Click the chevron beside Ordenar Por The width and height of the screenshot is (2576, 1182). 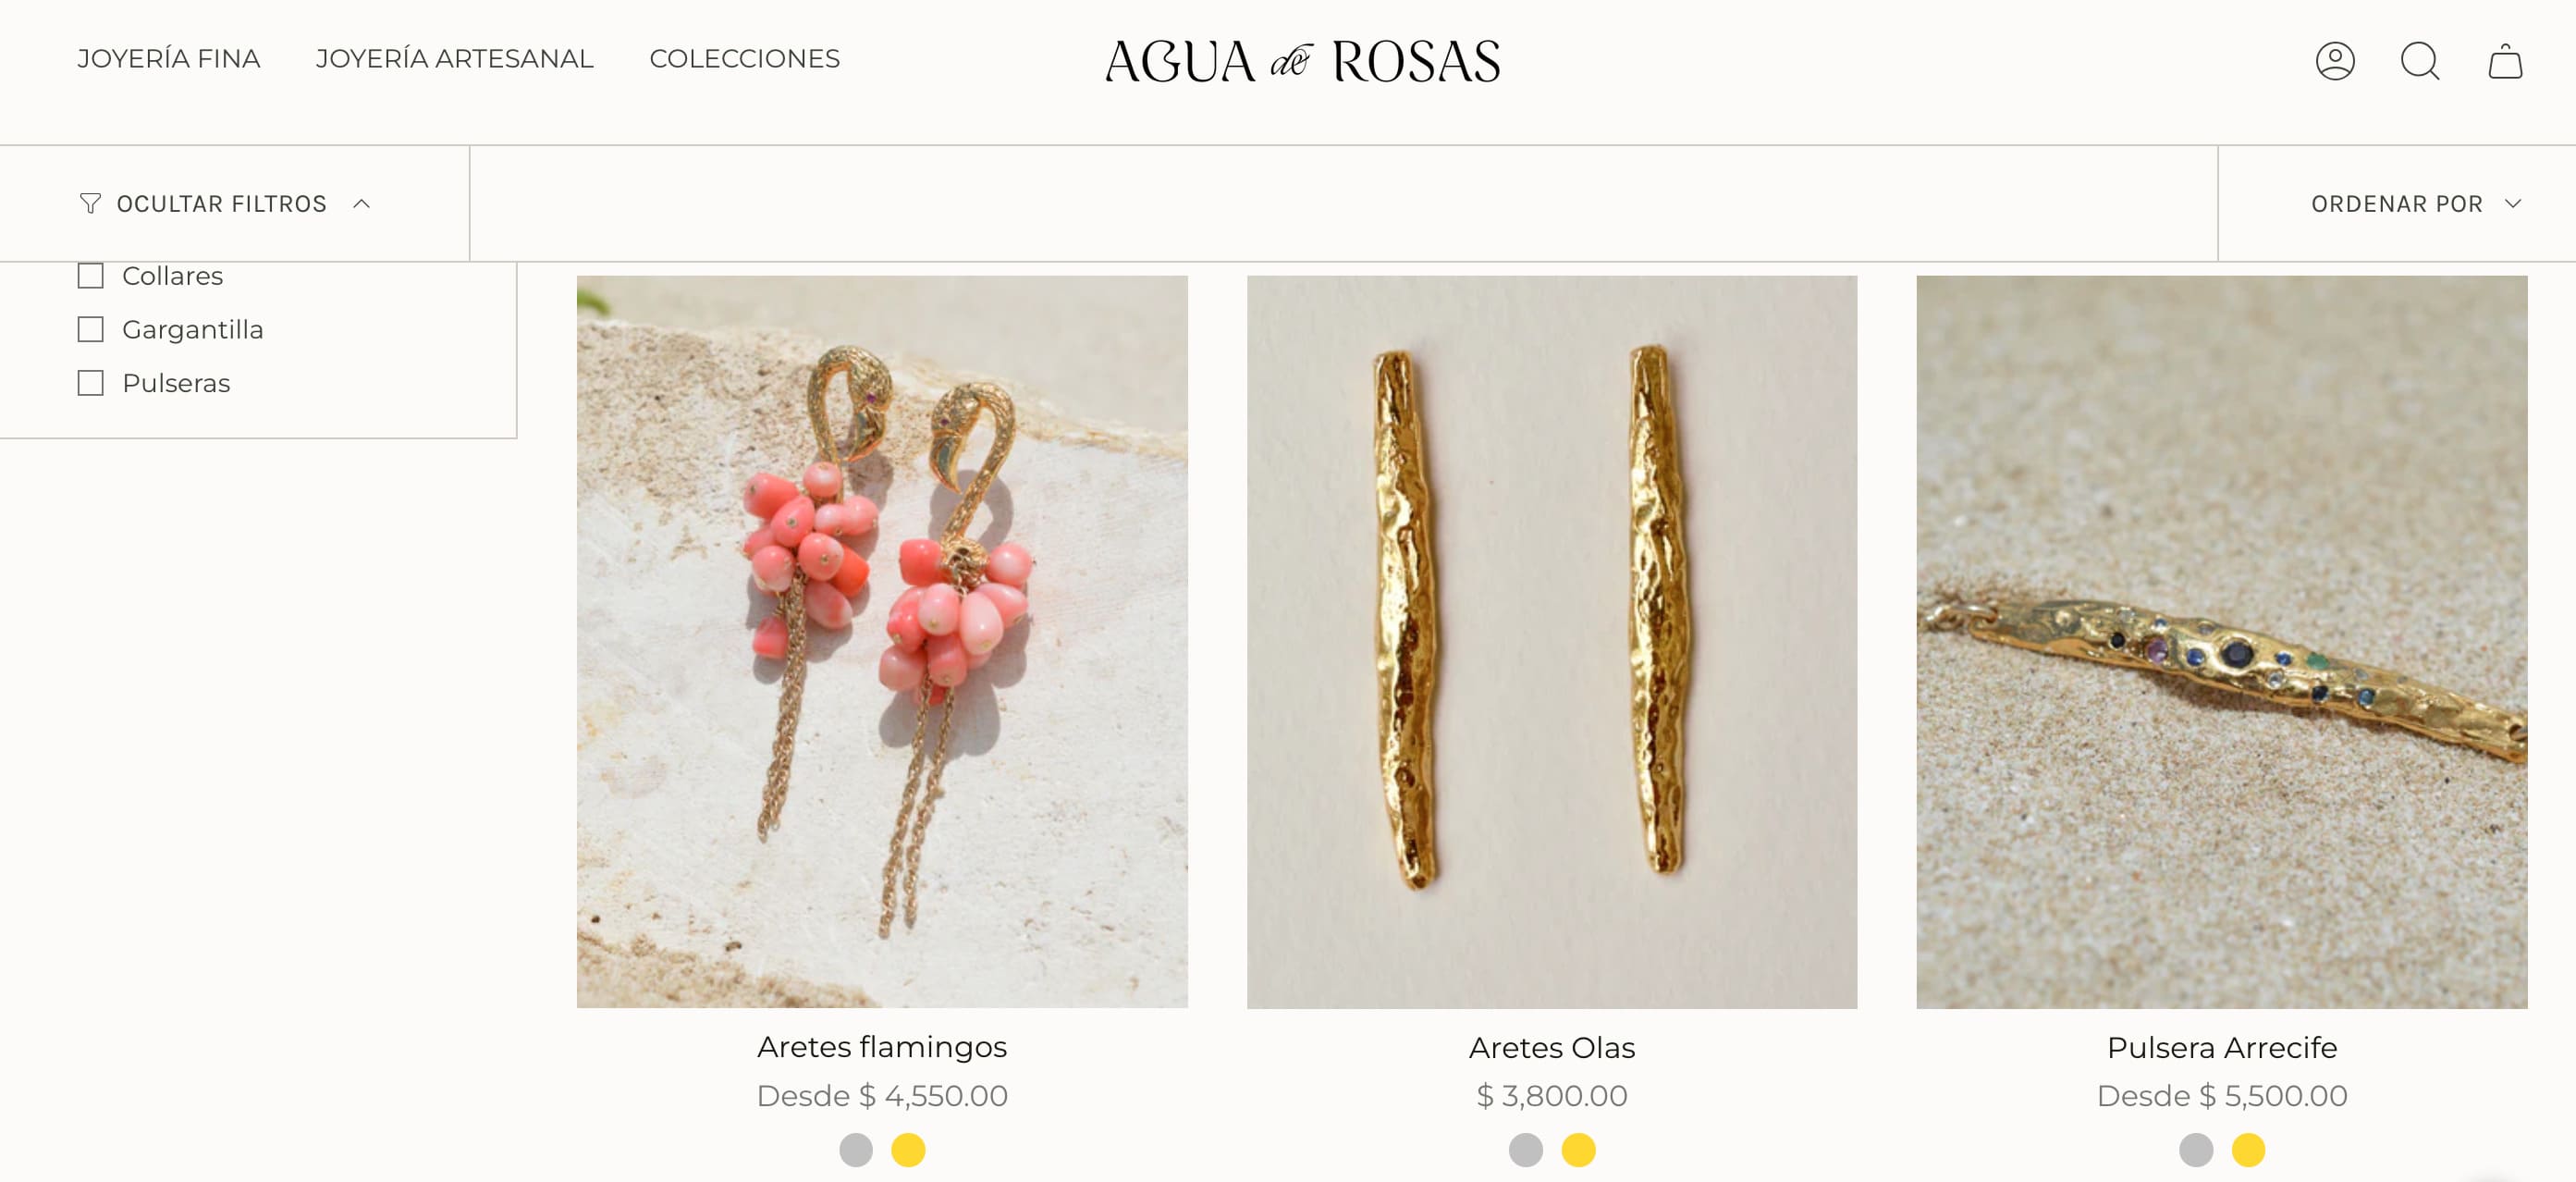tap(2513, 204)
